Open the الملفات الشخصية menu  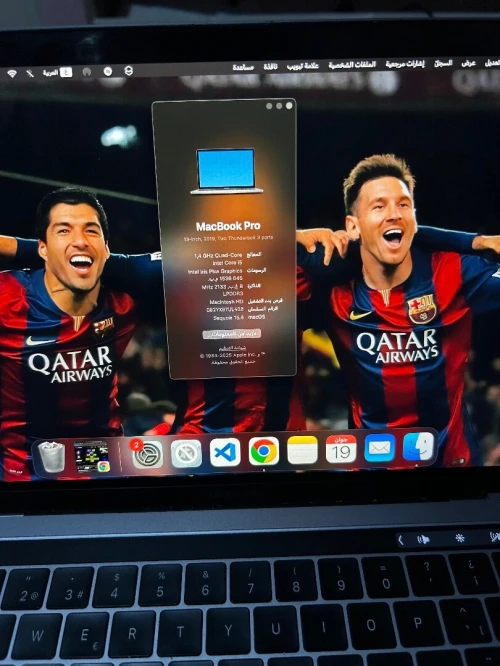(x=352, y=65)
